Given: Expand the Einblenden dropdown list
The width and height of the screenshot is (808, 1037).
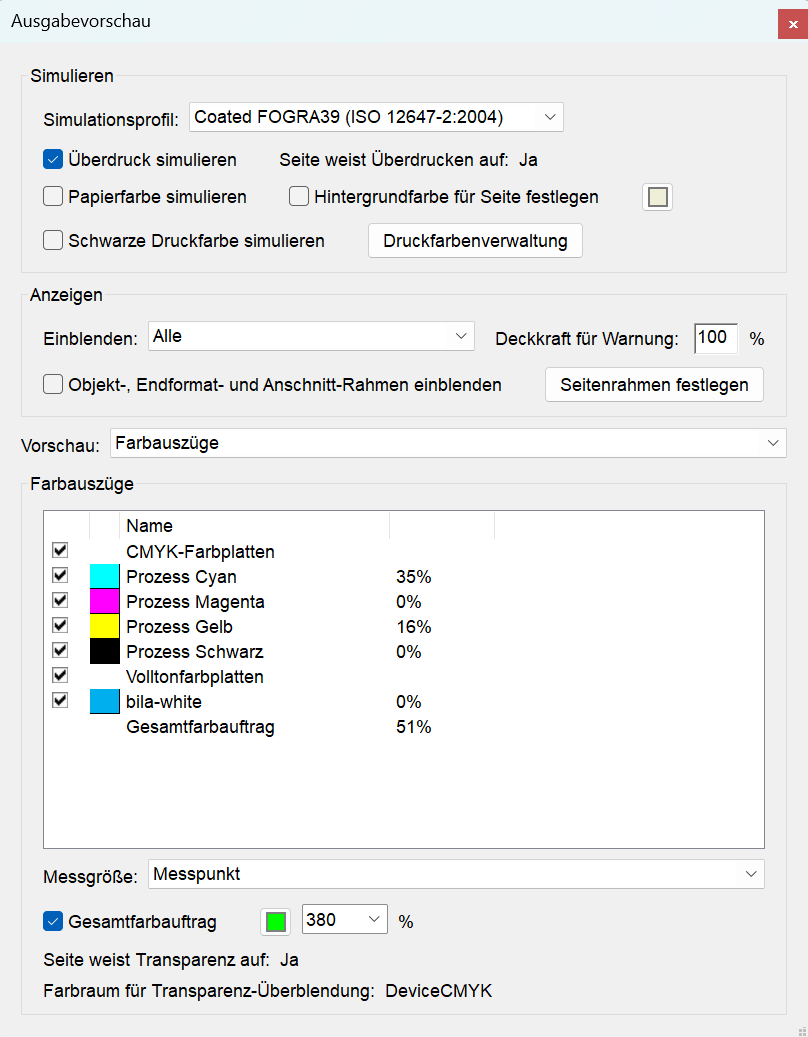Looking at the screenshot, I should (x=311, y=336).
